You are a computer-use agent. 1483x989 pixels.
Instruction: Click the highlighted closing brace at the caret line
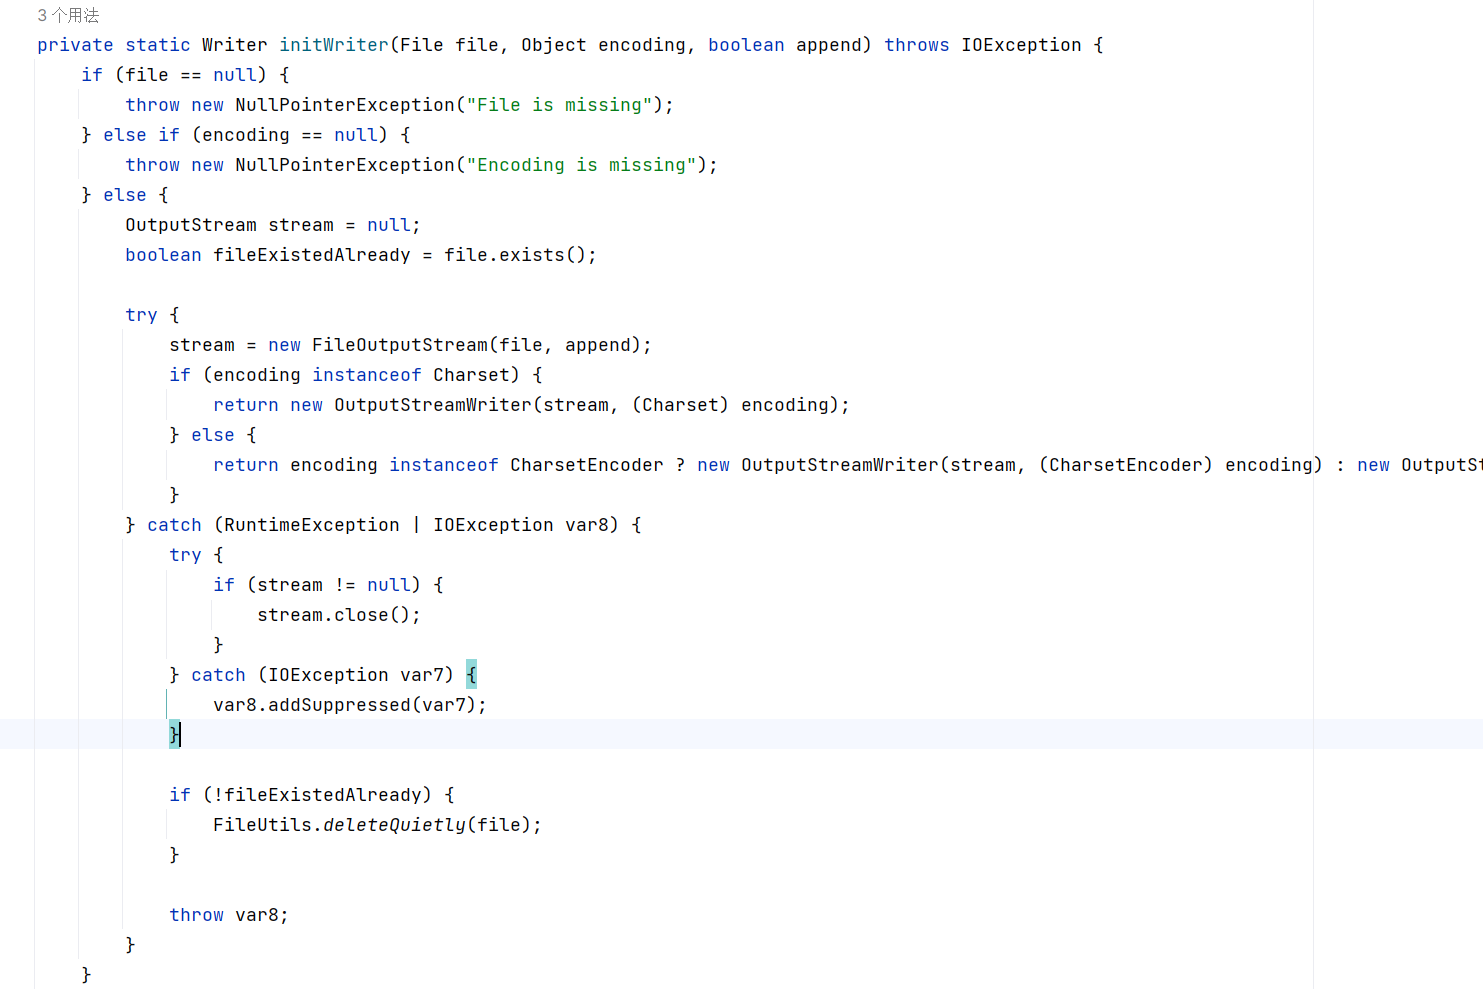click(174, 735)
